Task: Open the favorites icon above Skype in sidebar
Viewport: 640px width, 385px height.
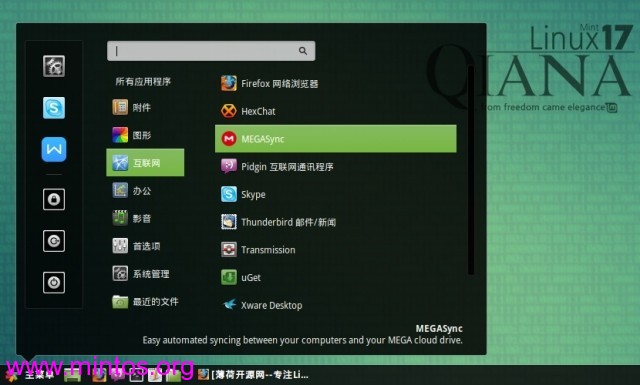Action: tap(54, 66)
